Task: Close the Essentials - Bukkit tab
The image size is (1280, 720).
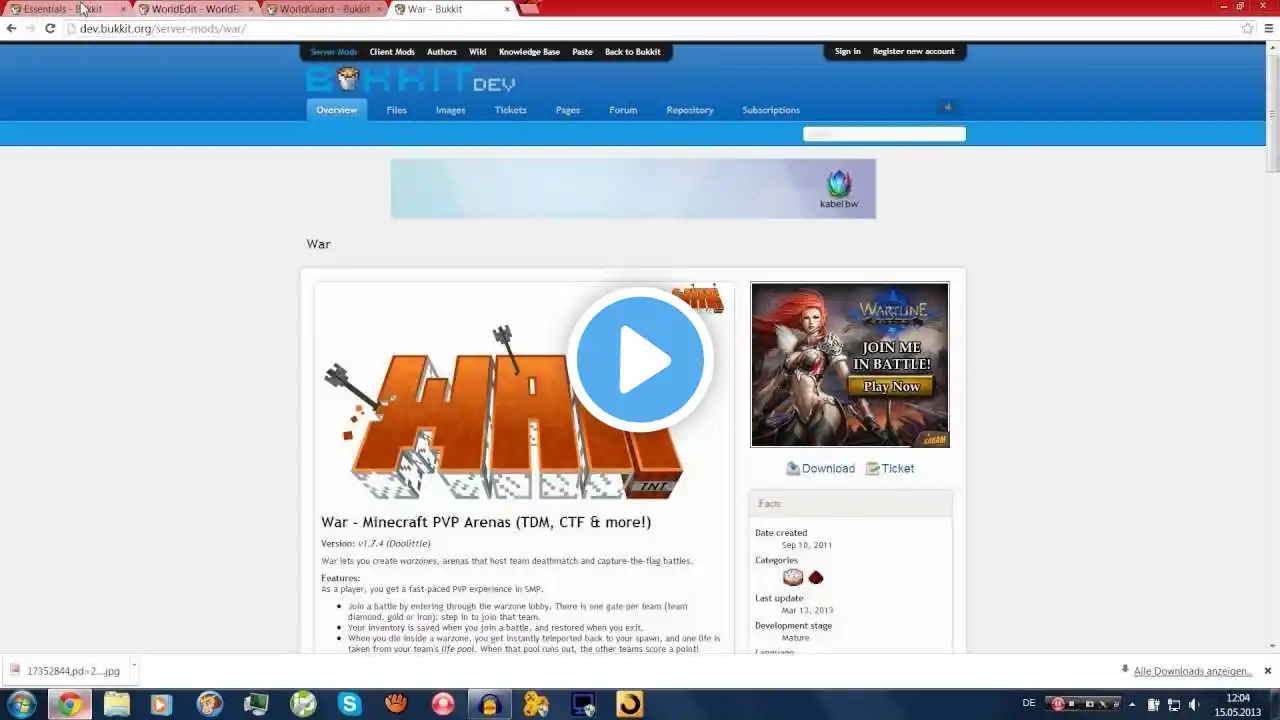Action: (123, 9)
